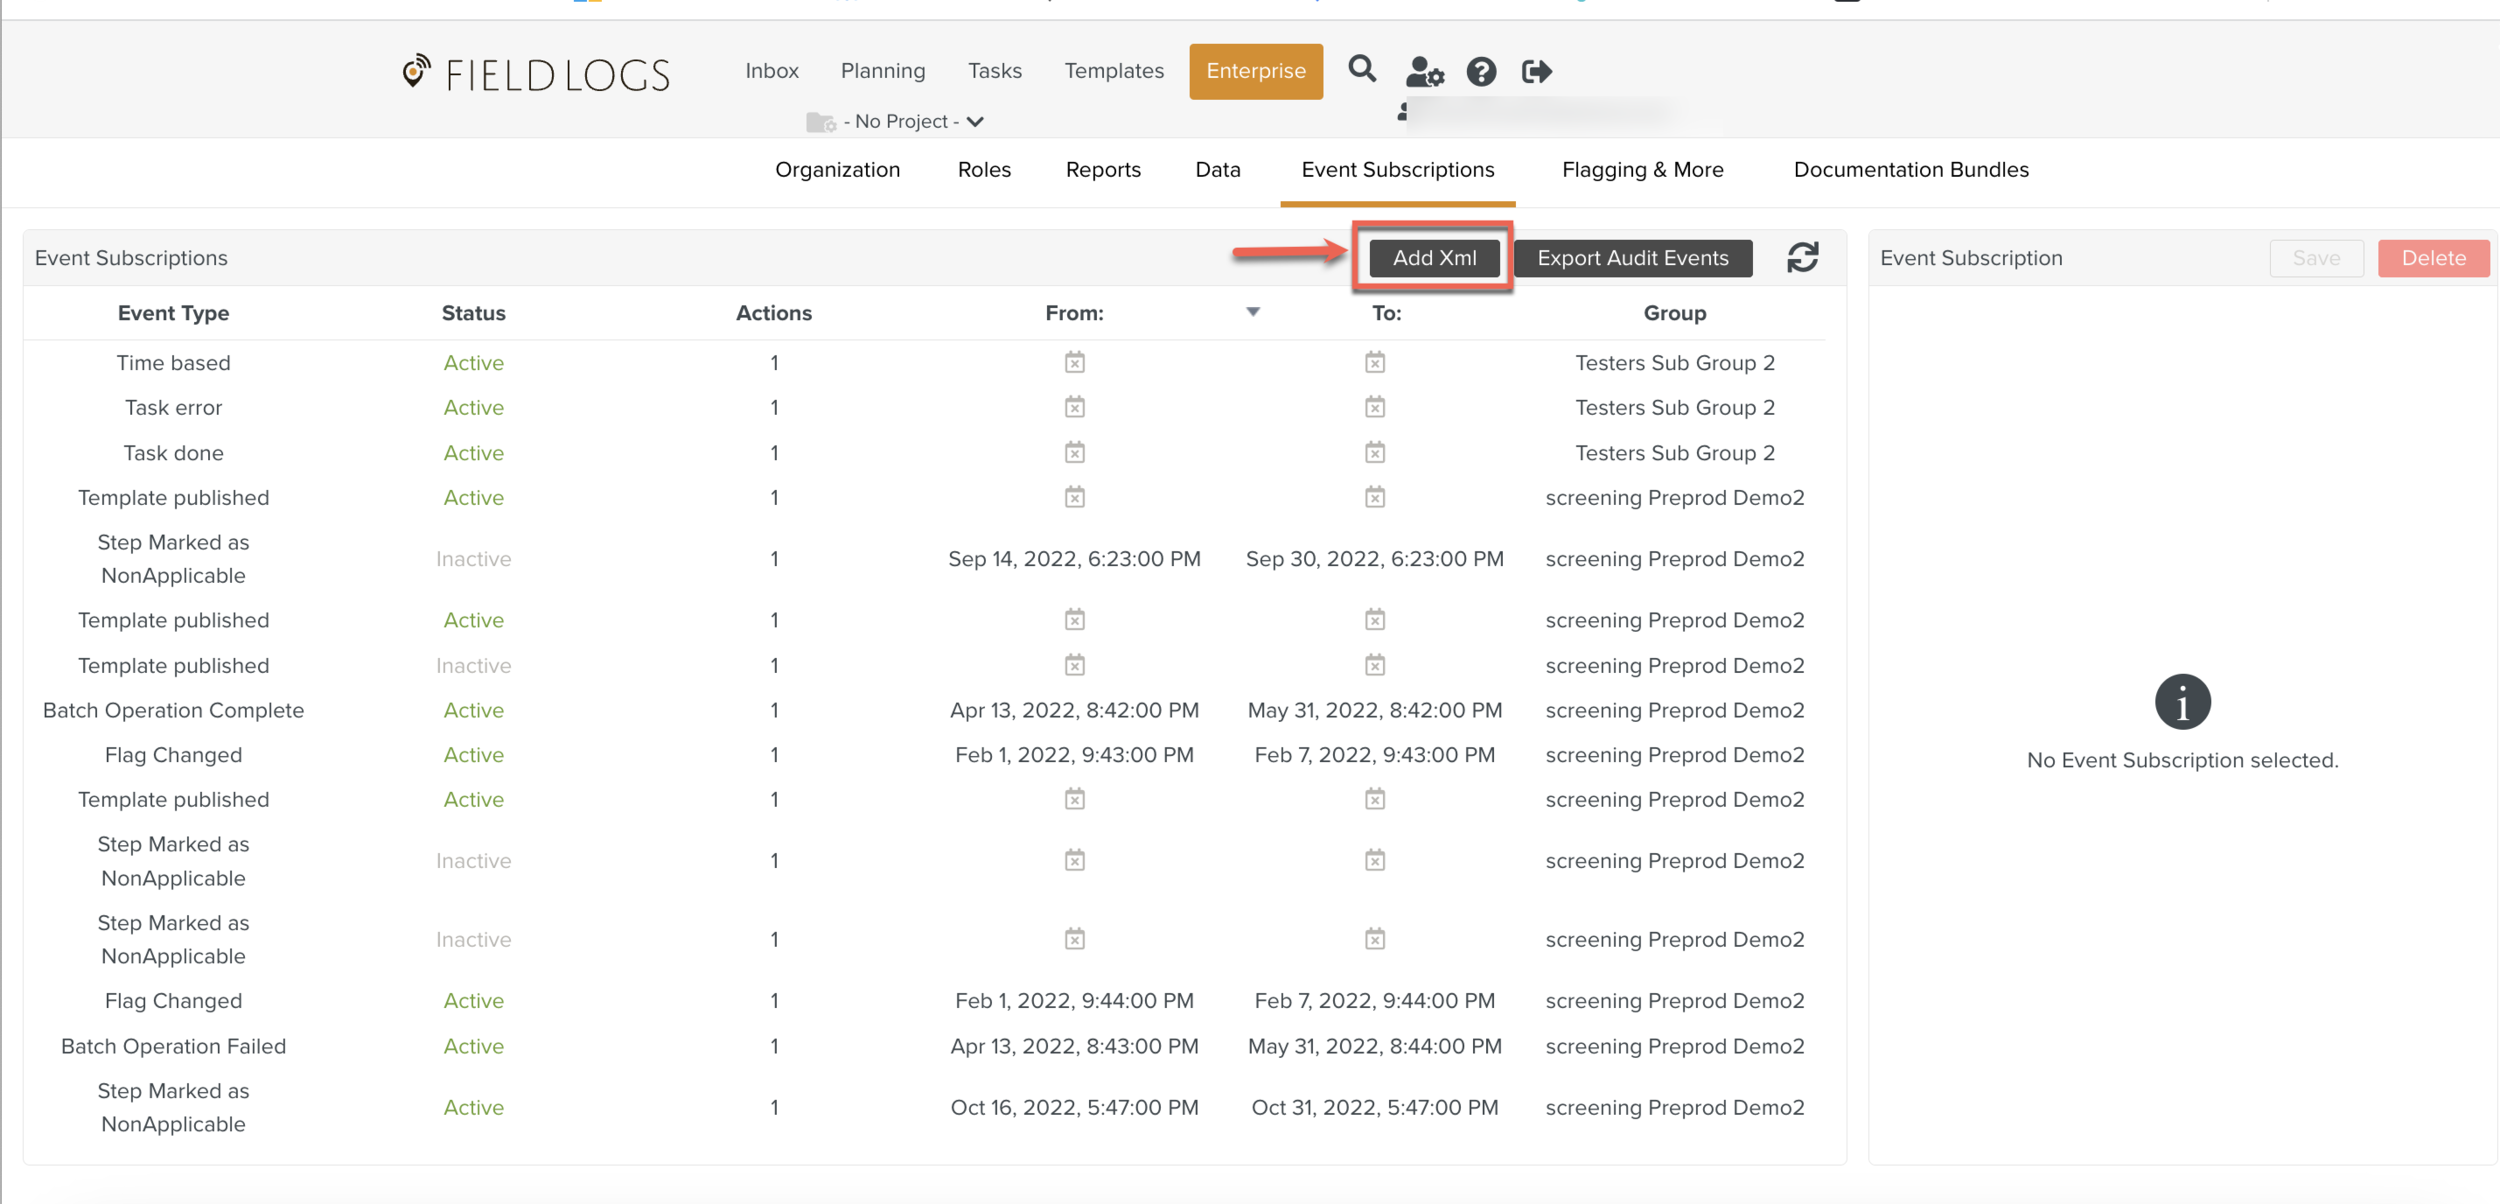
Task: Click the FieldLogs logo
Action: point(536,73)
